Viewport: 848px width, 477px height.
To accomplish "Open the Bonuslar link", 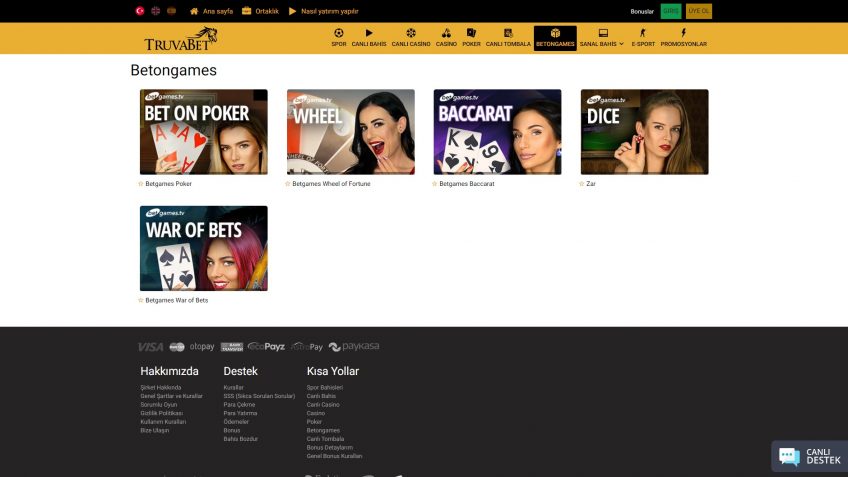I will pyautogui.click(x=642, y=11).
